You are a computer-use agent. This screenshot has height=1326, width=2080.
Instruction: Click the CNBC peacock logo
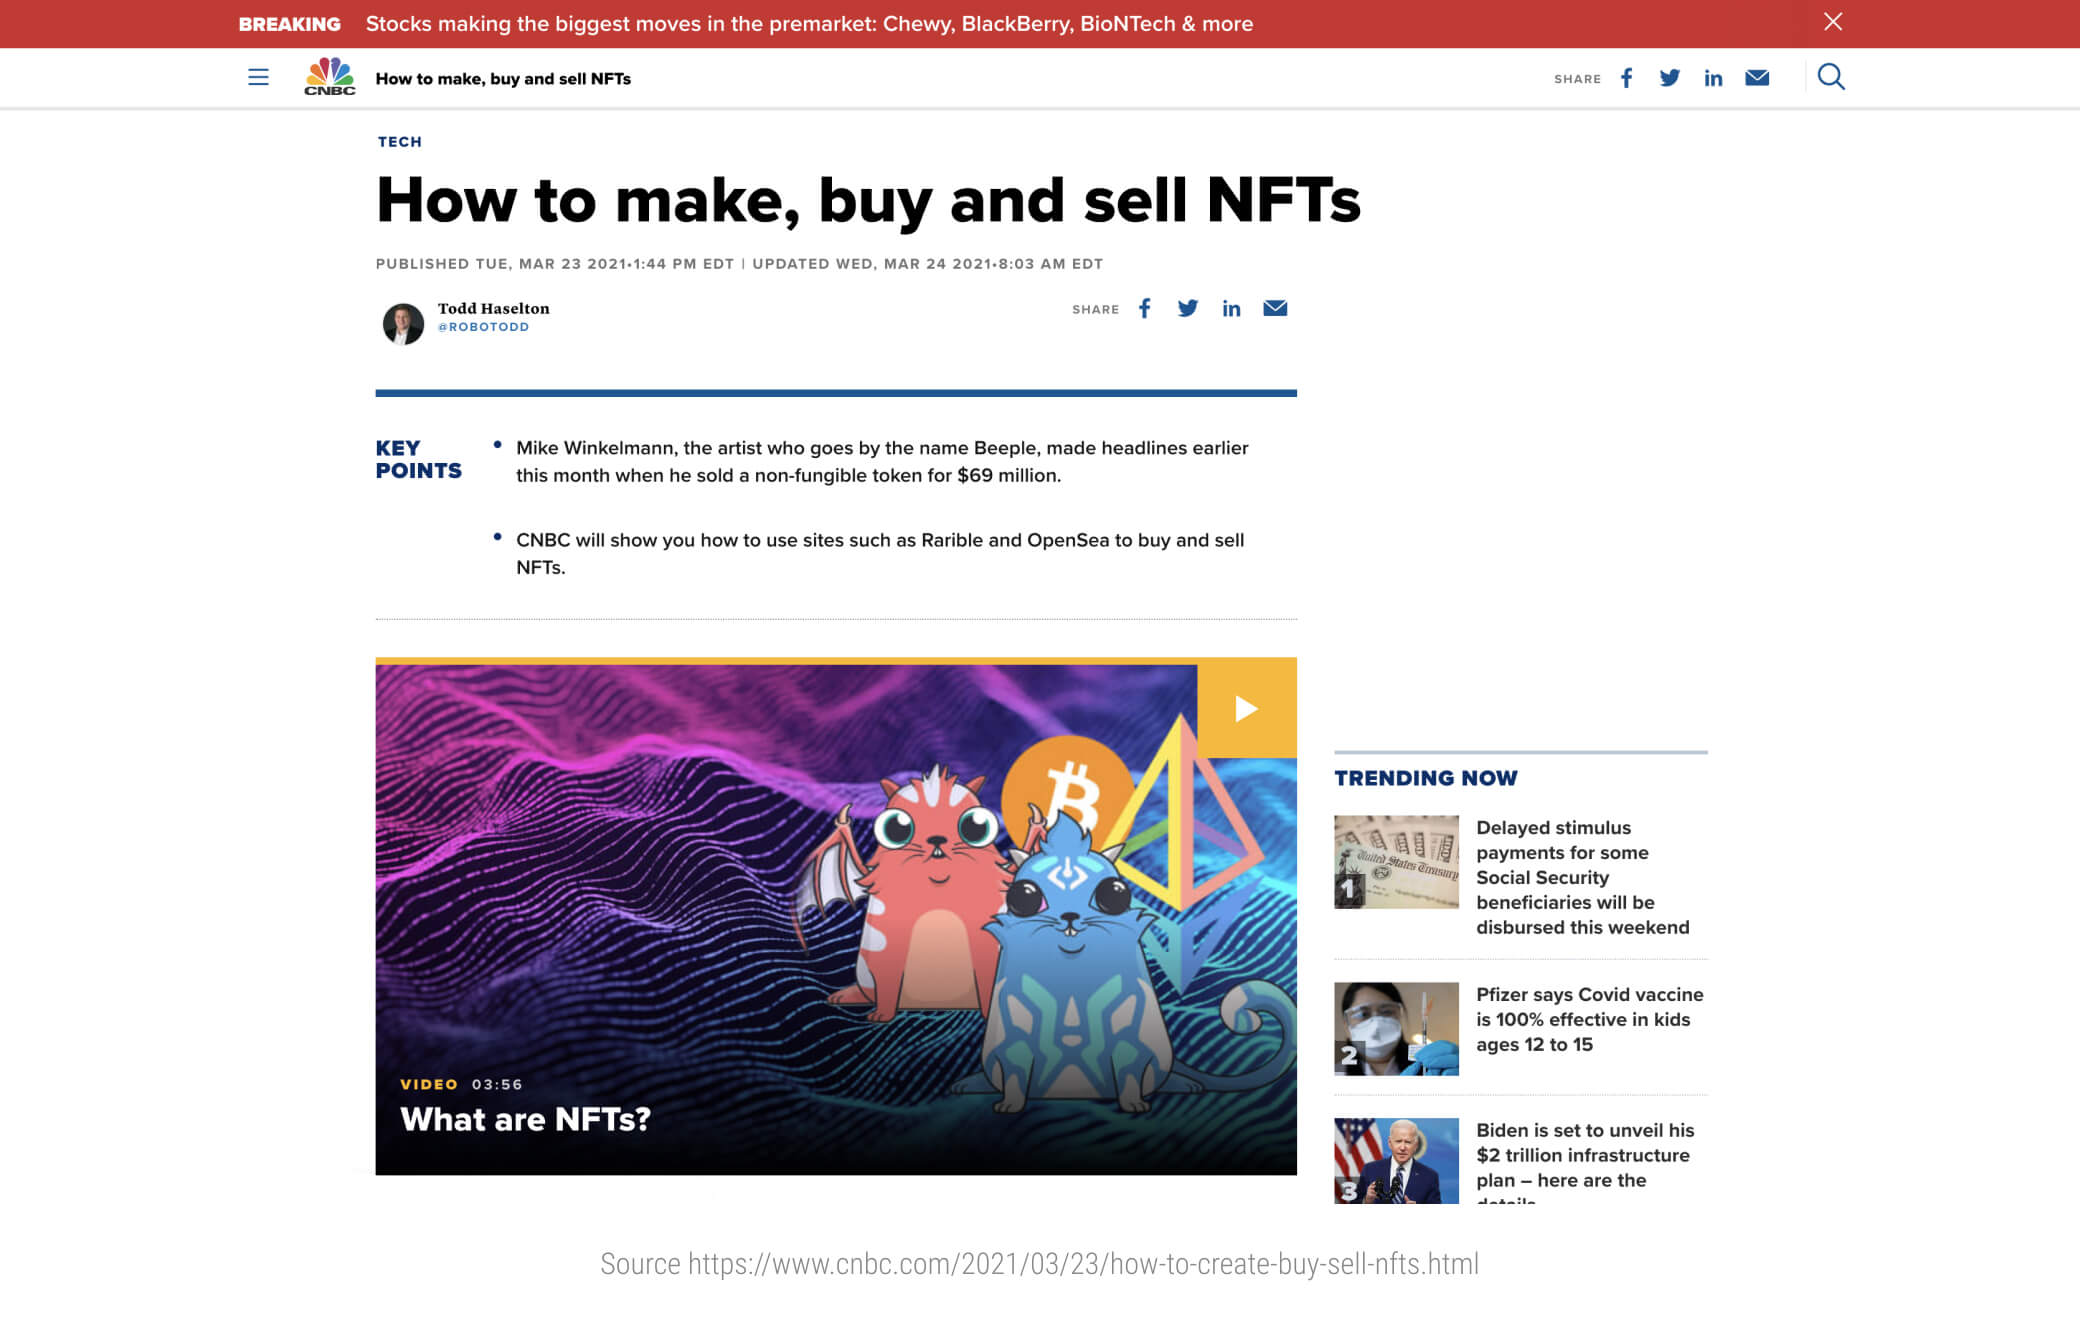pos(329,77)
